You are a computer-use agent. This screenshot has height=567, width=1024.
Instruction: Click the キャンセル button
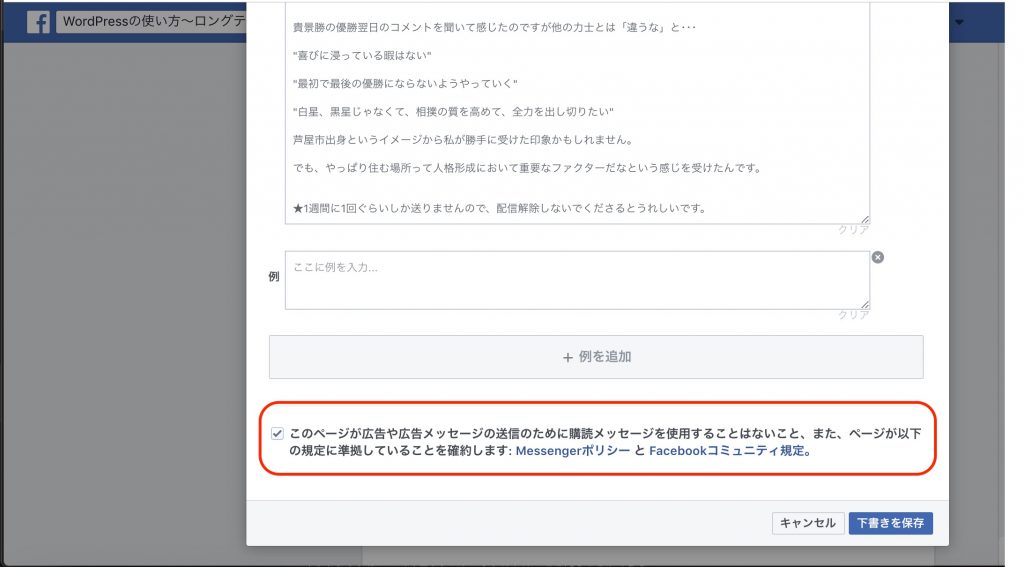click(808, 523)
